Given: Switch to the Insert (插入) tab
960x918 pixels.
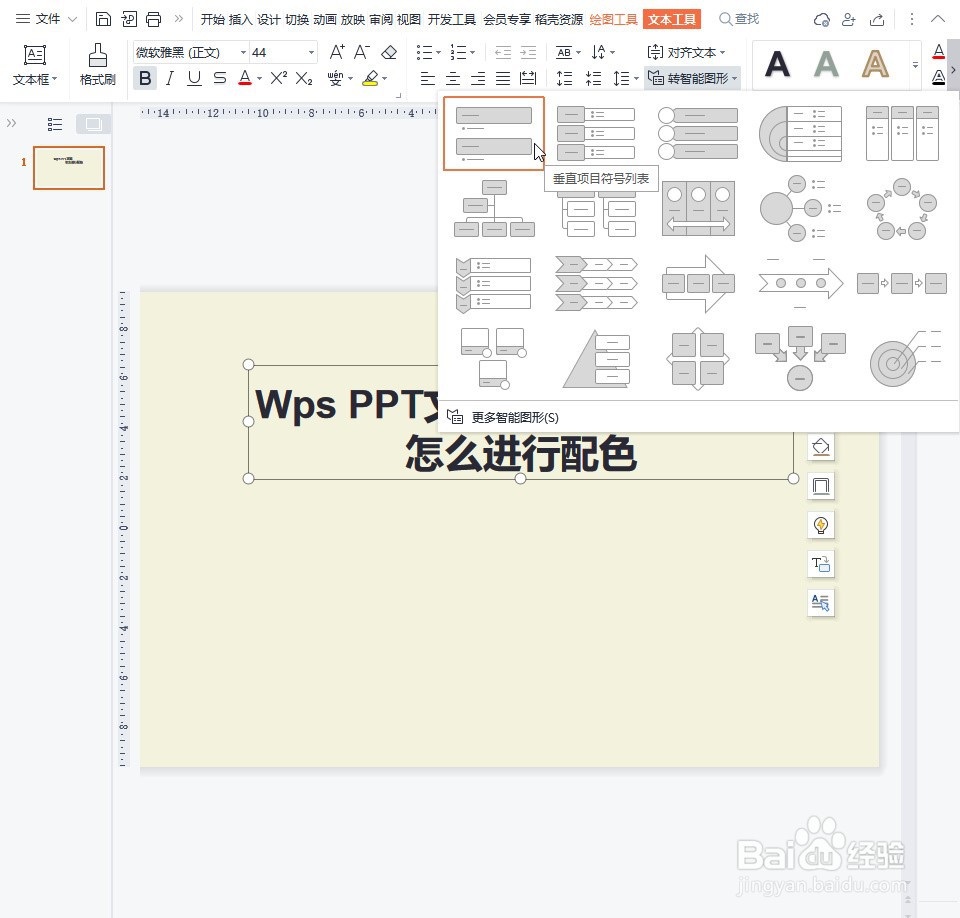Looking at the screenshot, I should [x=240, y=20].
